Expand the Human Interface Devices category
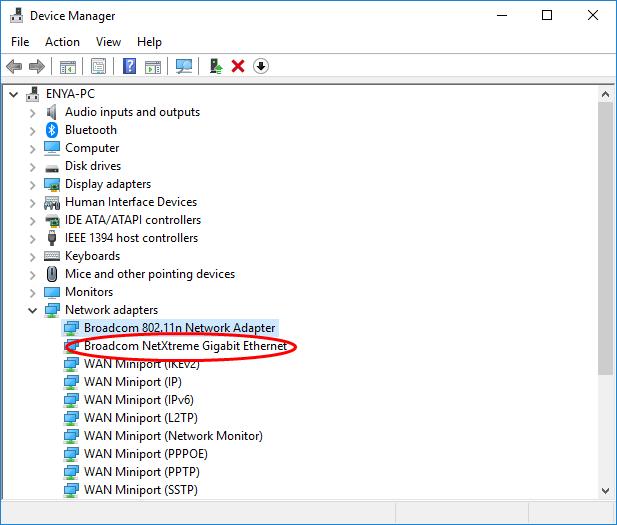The width and height of the screenshot is (617, 525). pos(33,203)
